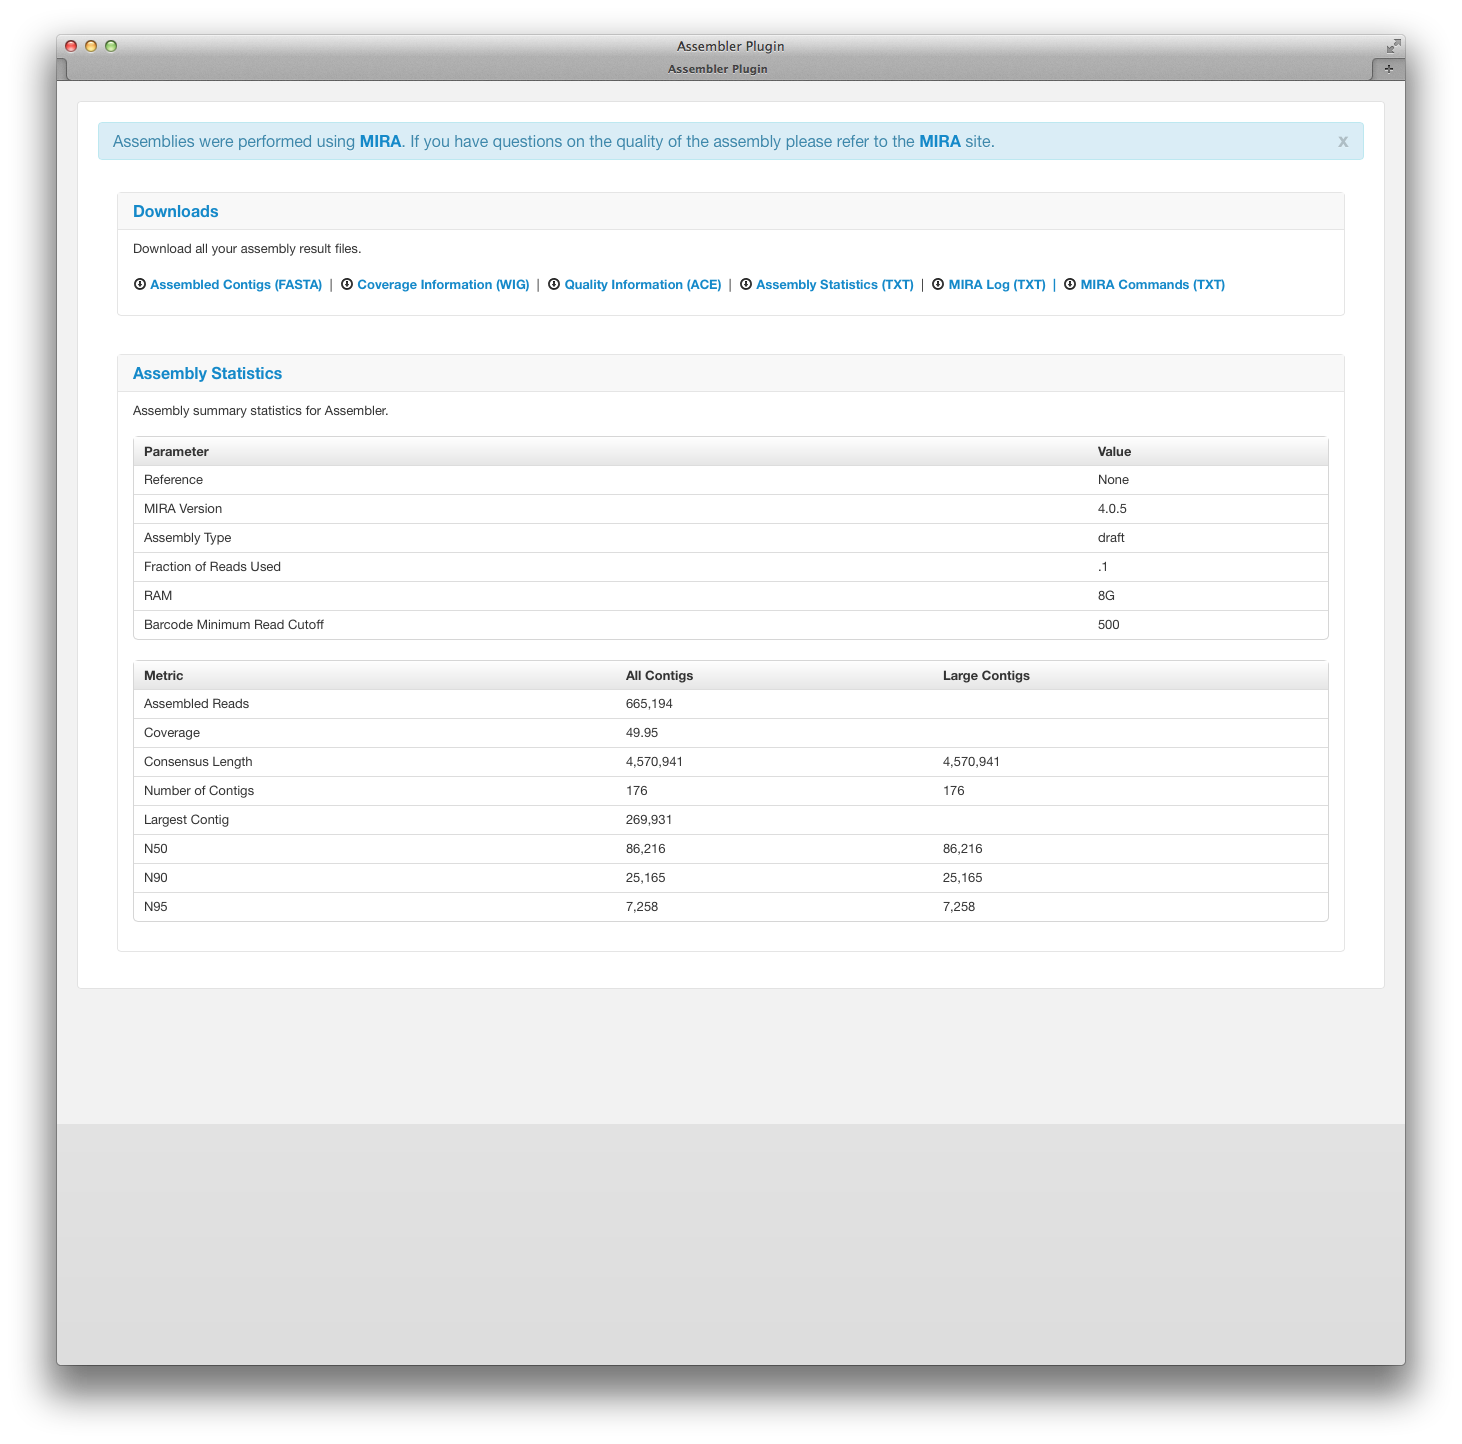Download Quality Information (ACE) file

click(642, 285)
